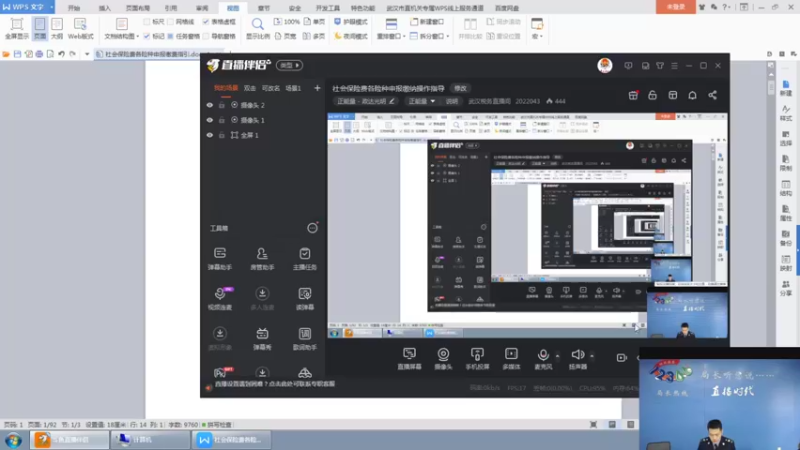This screenshot has width=800, height=450.
Task: Expand microphone options arrow
Action: (557, 356)
